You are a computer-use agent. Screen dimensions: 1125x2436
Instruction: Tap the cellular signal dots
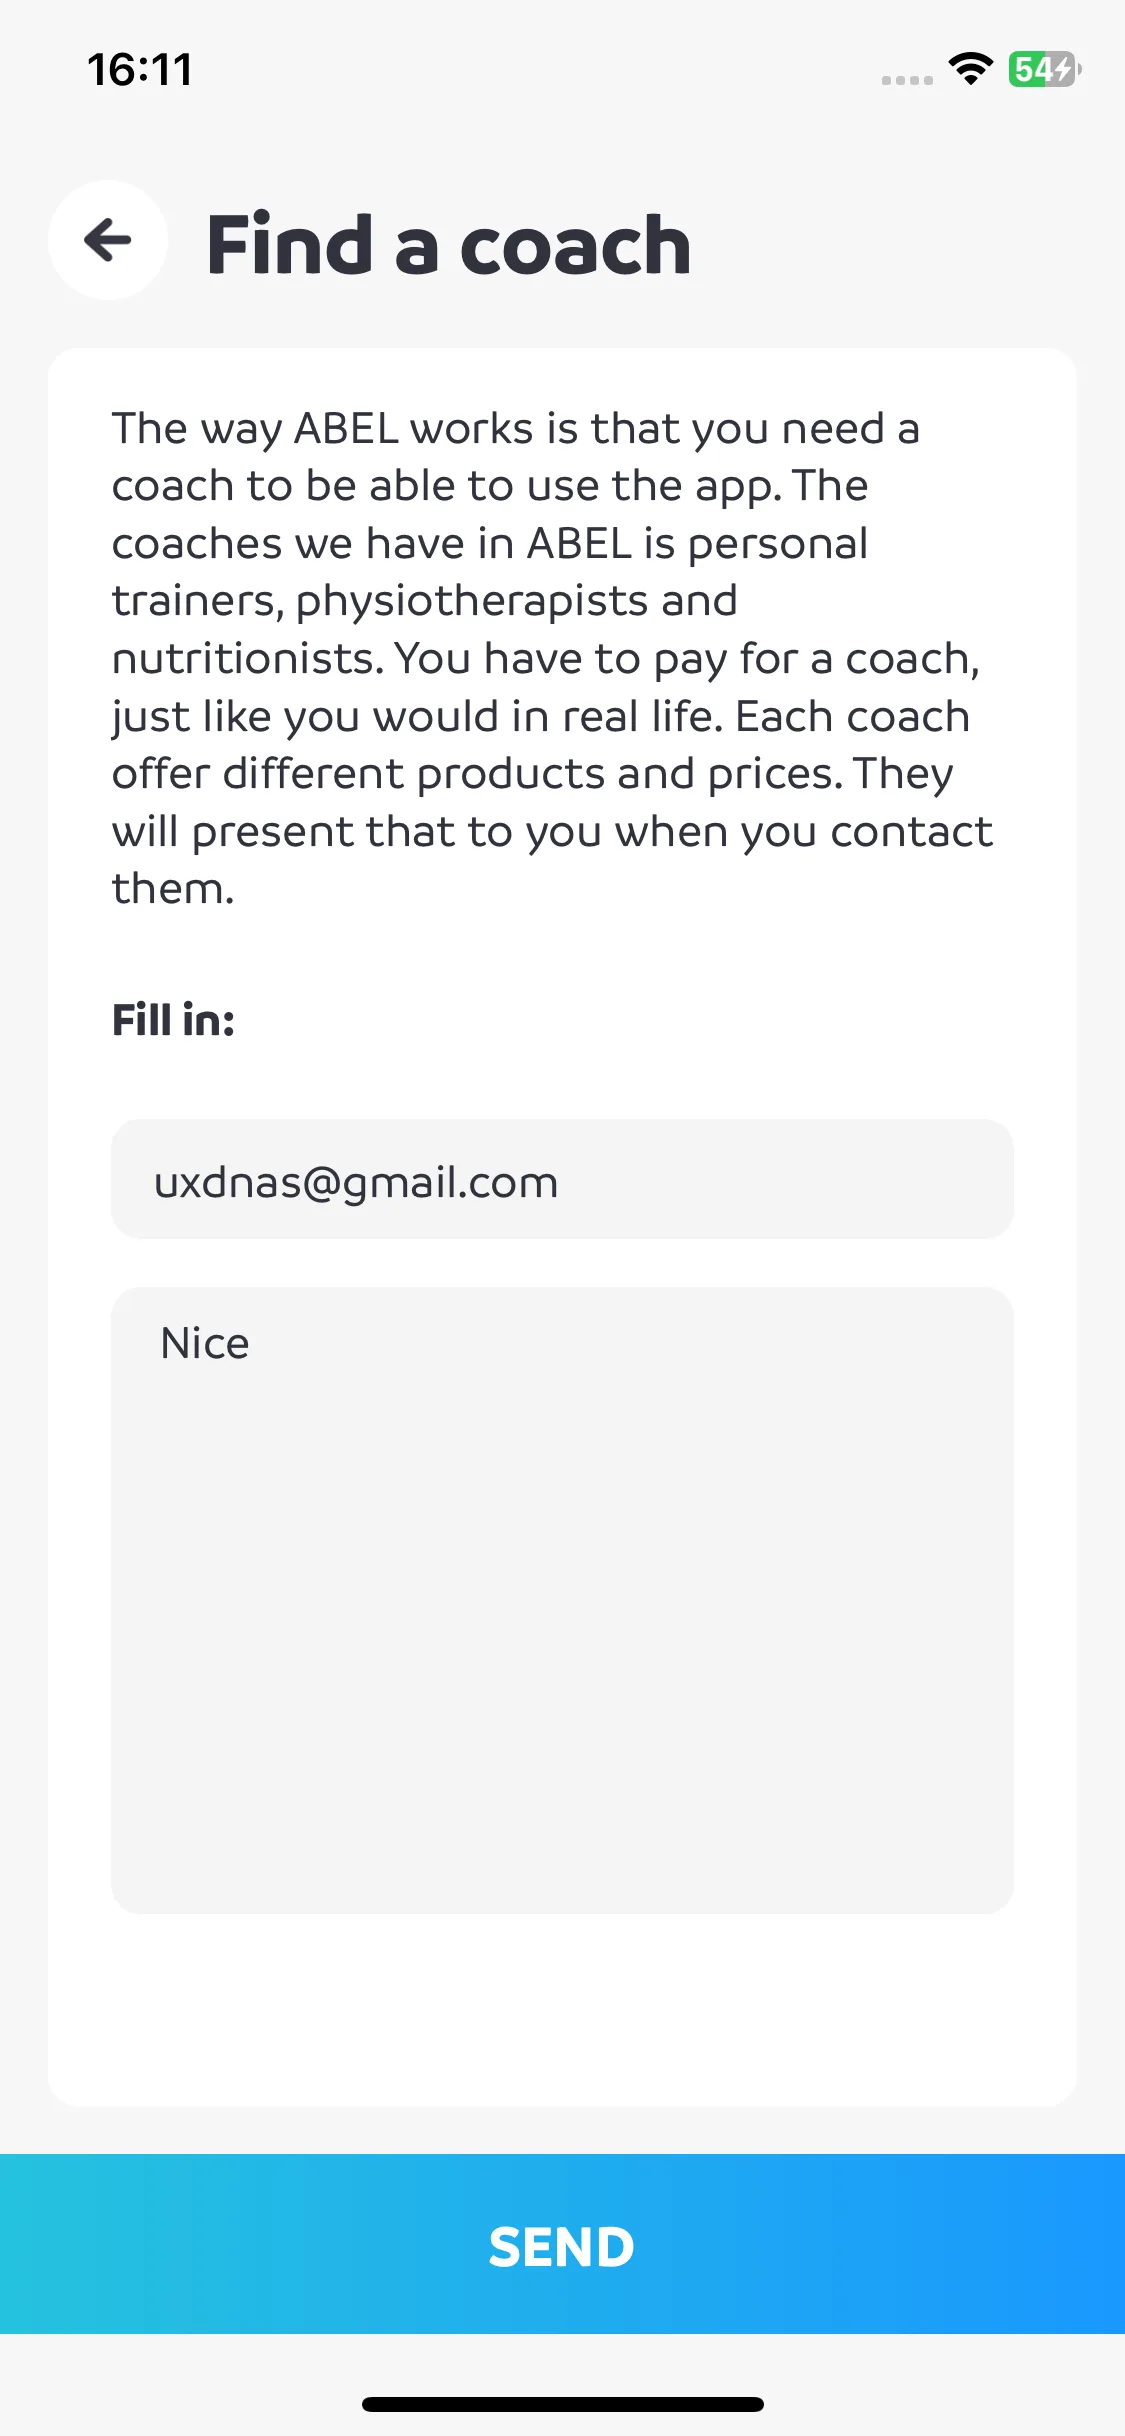907,80
